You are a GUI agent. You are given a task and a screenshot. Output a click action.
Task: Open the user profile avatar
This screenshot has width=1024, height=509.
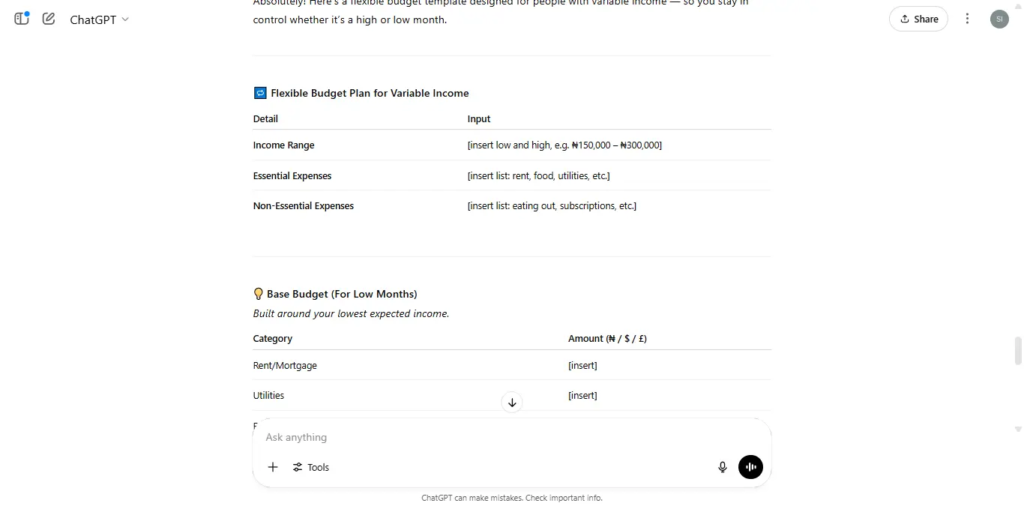[x=999, y=19]
